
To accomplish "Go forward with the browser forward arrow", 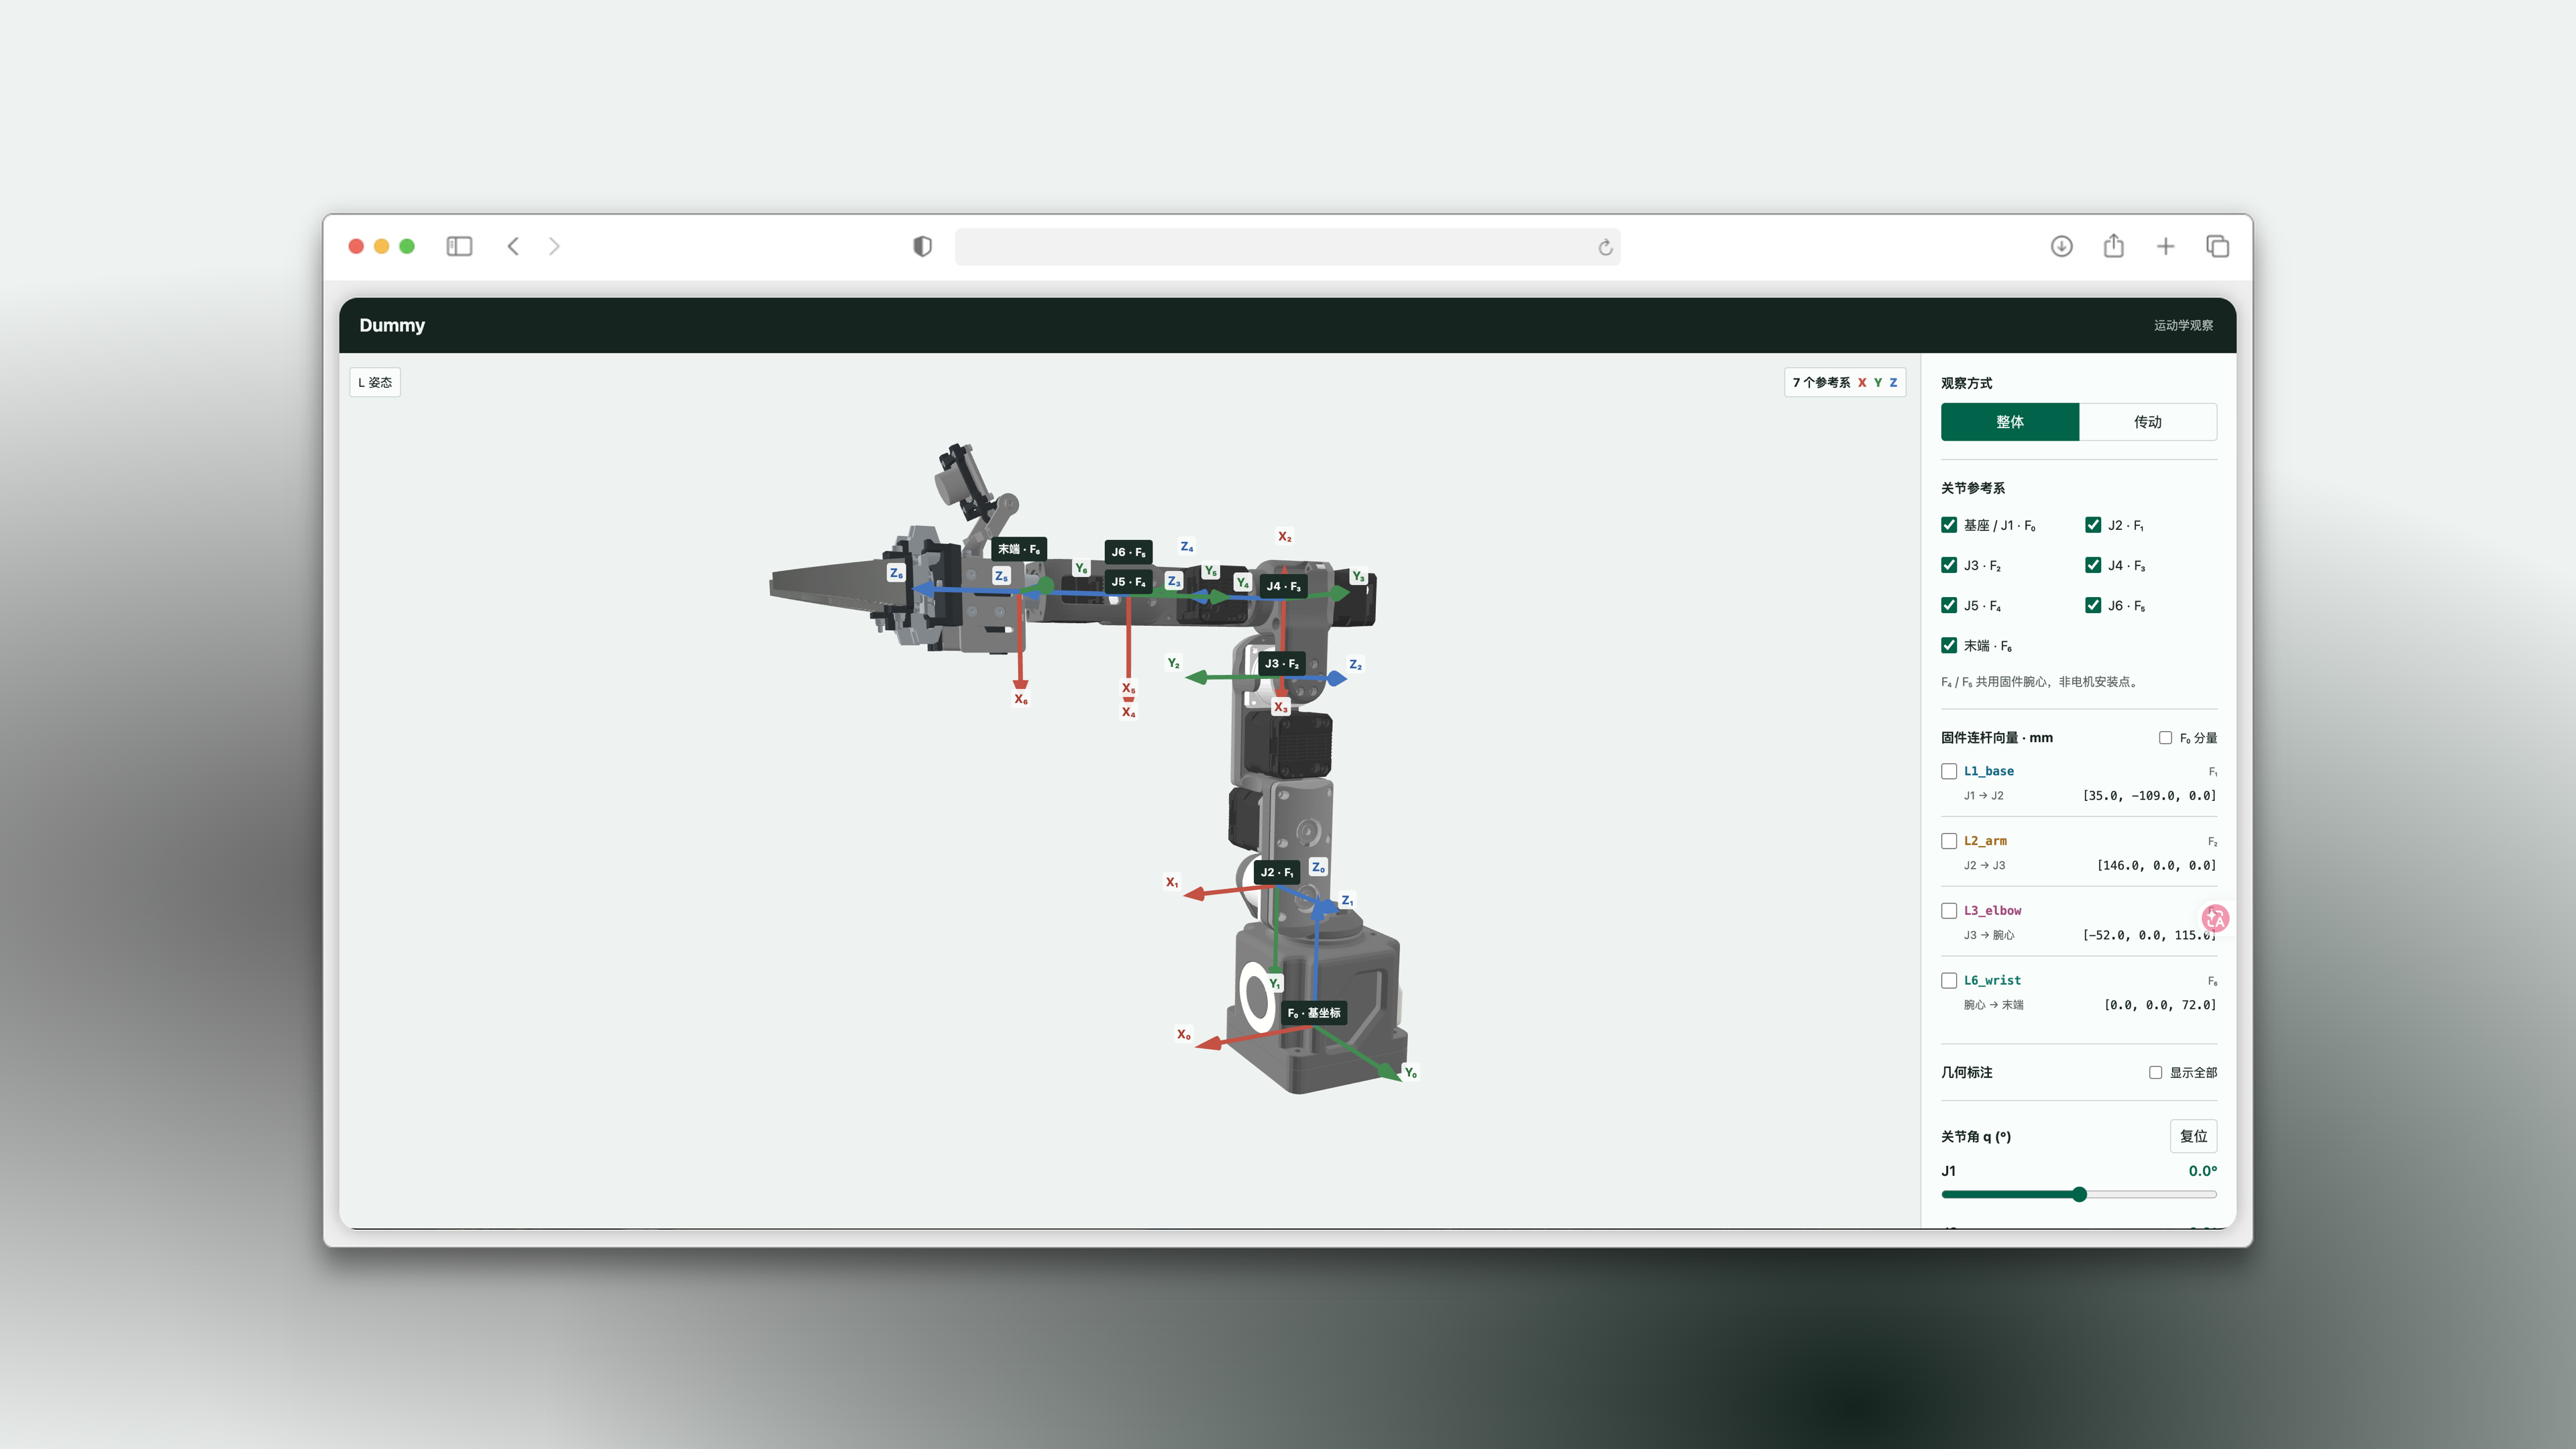I will [x=554, y=246].
